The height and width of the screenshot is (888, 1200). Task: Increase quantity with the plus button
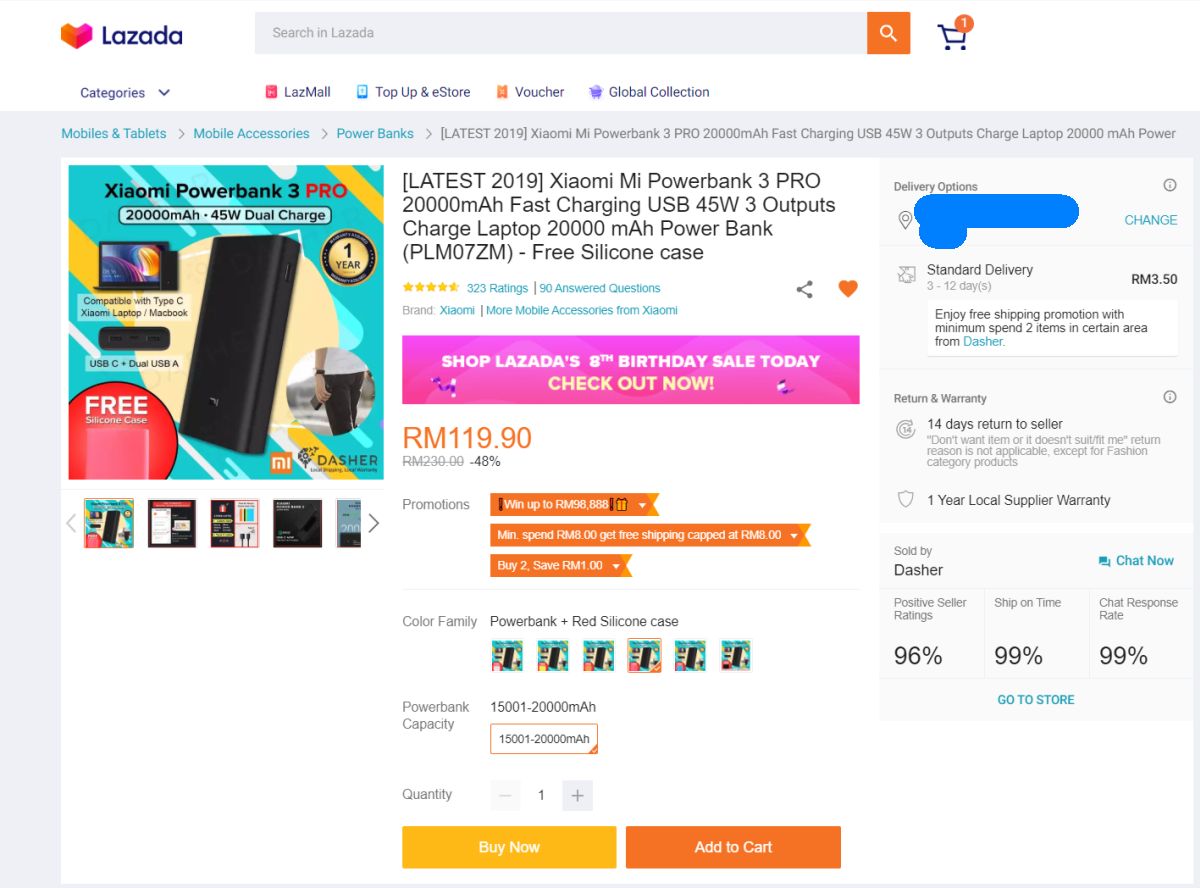click(x=577, y=796)
